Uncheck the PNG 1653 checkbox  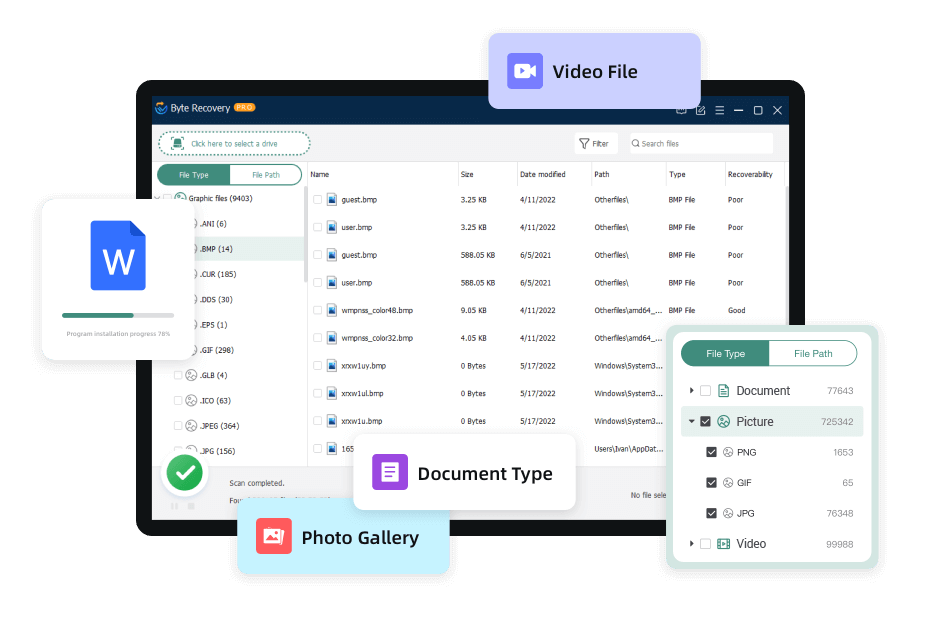[x=711, y=452]
